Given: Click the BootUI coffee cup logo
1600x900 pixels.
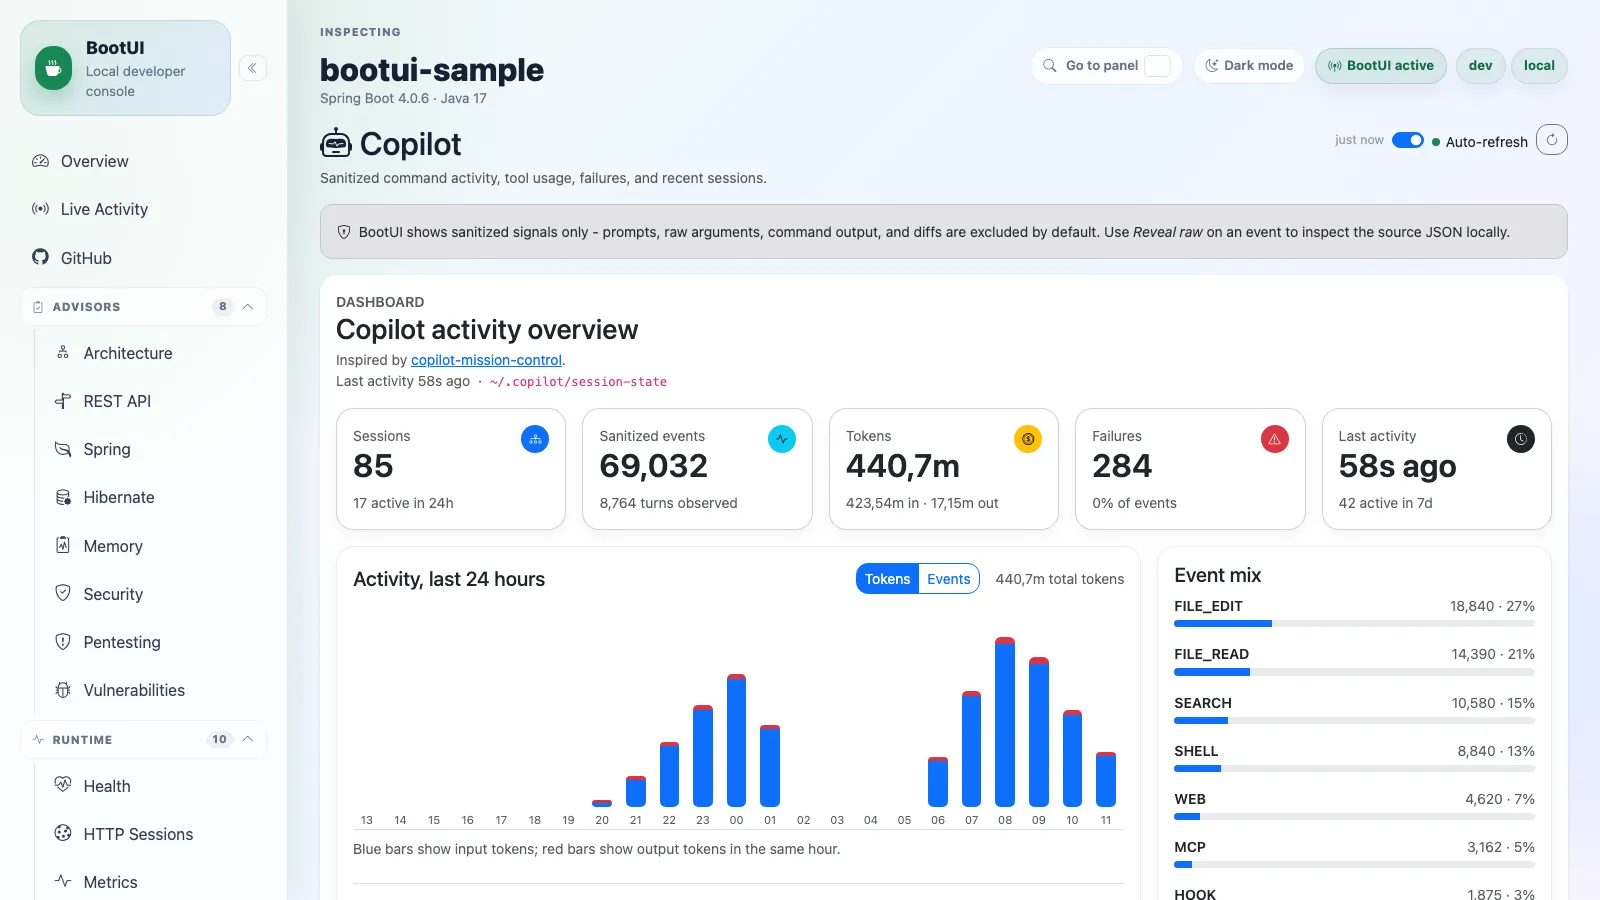Looking at the screenshot, I should [54, 69].
